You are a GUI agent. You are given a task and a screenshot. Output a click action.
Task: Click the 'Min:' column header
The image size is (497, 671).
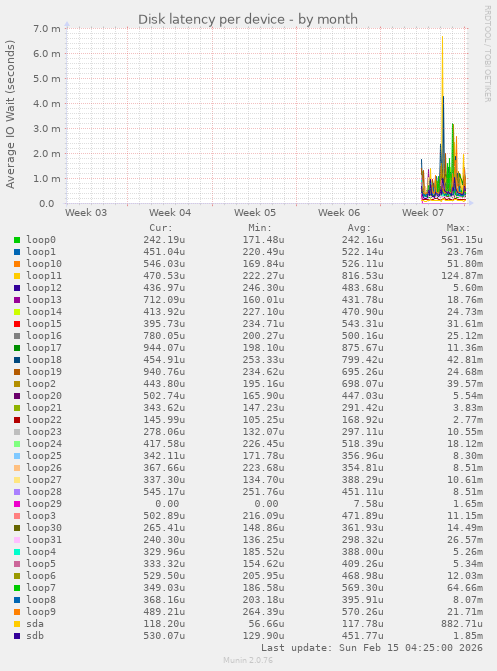click(x=260, y=228)
